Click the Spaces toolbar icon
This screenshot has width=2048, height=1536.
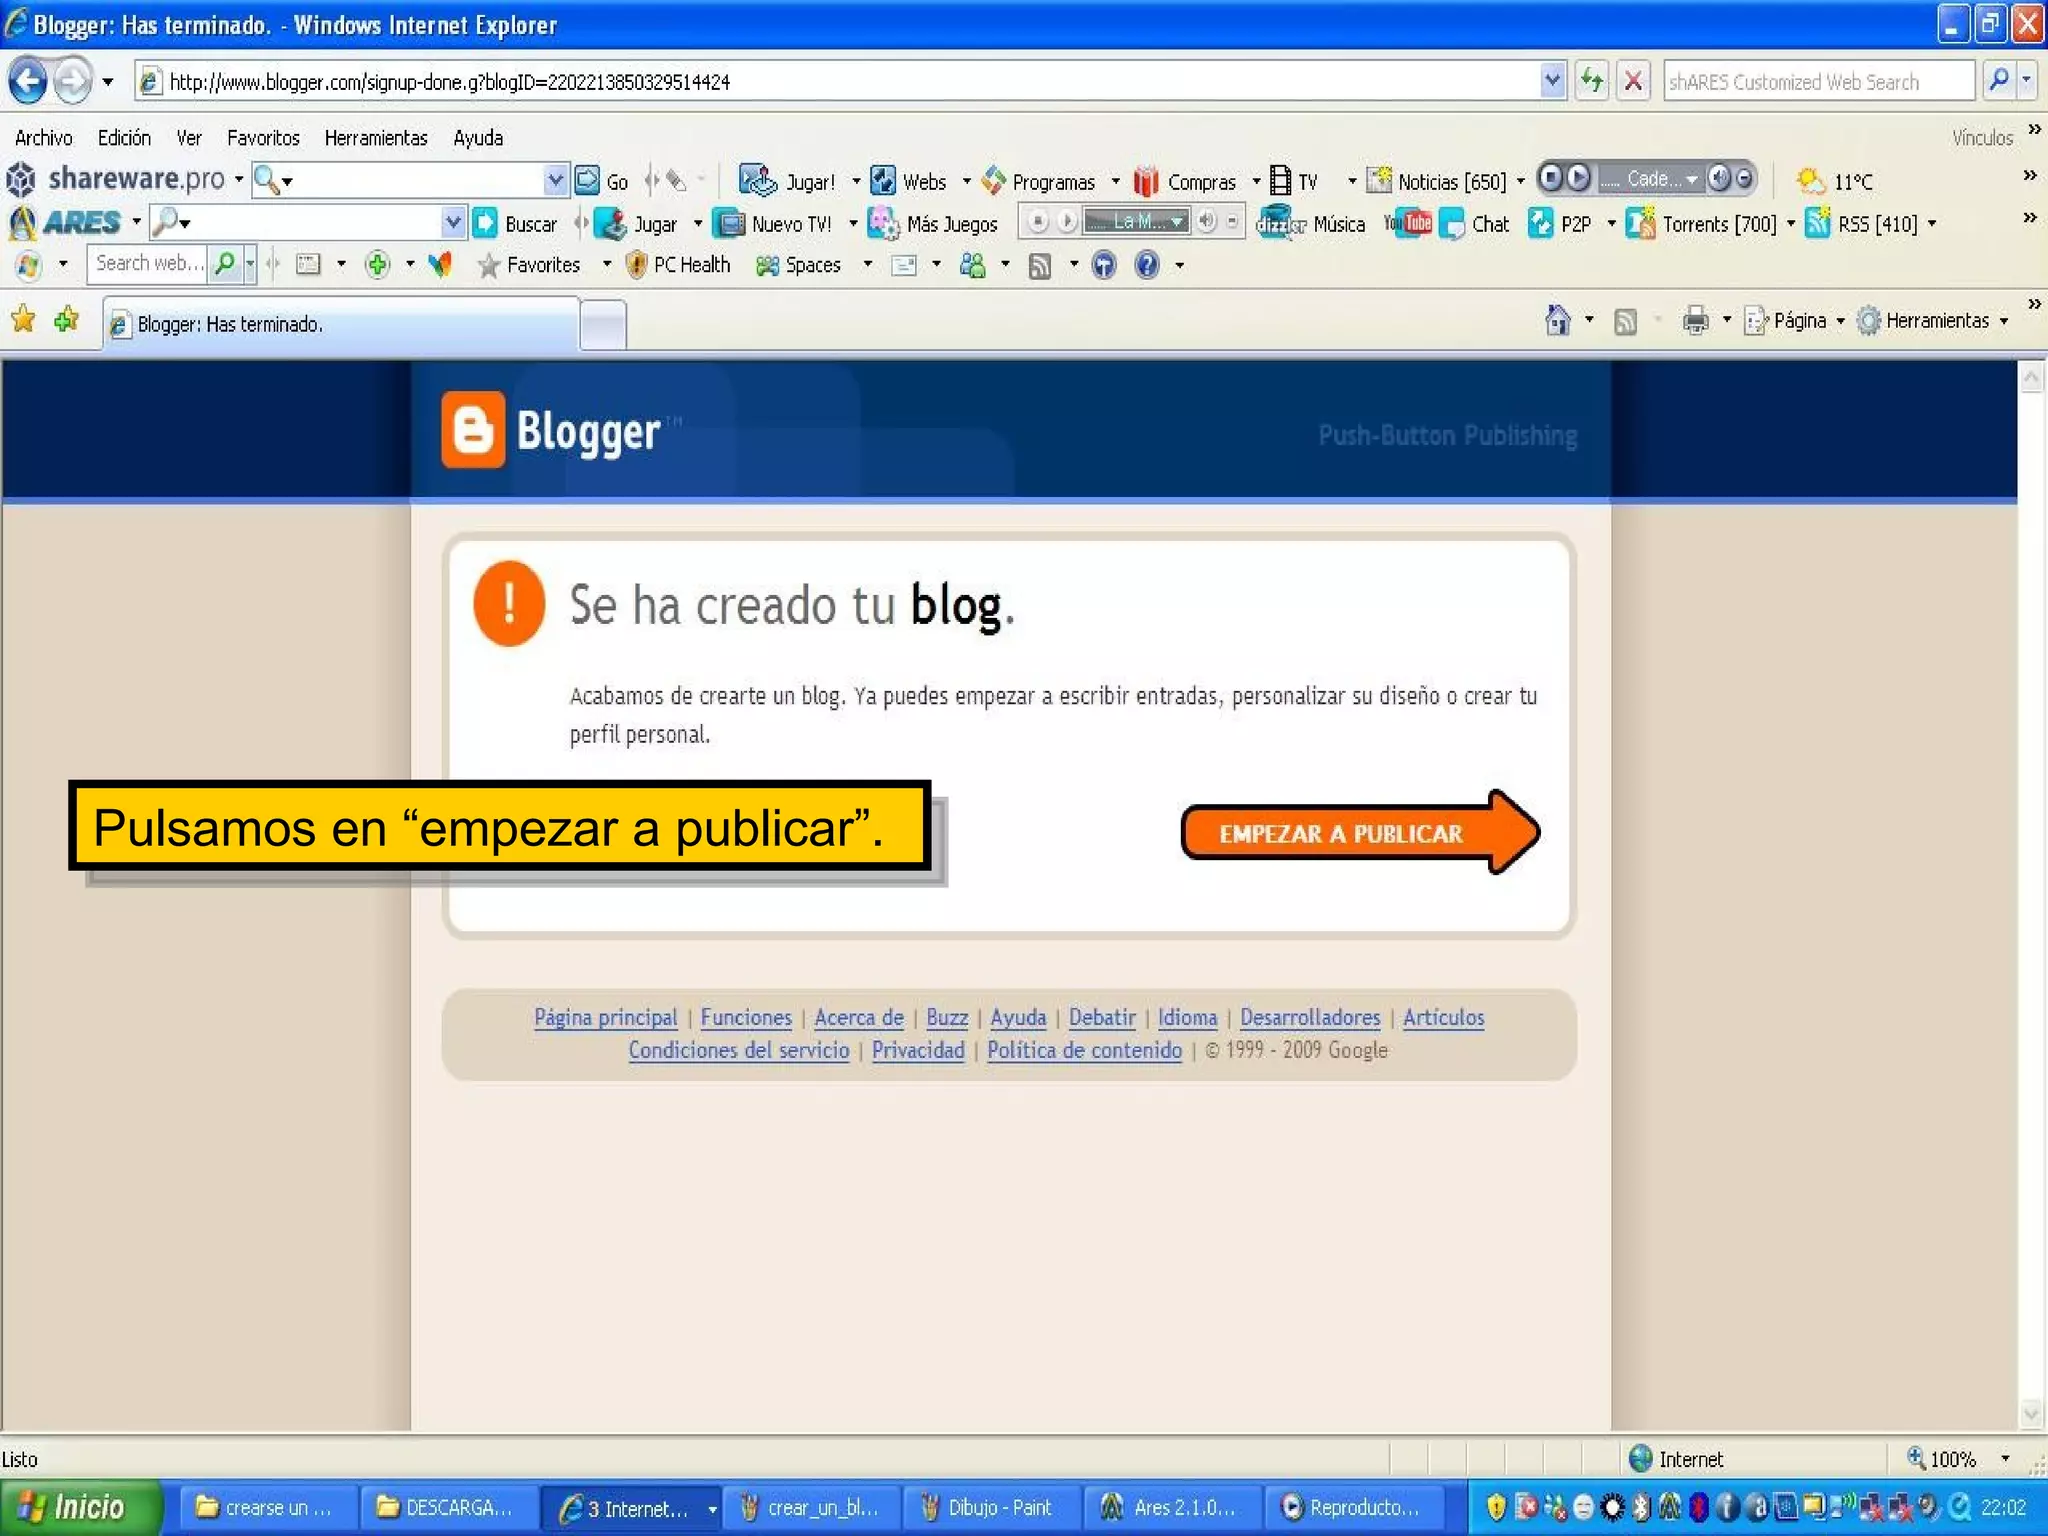(767, 265)
